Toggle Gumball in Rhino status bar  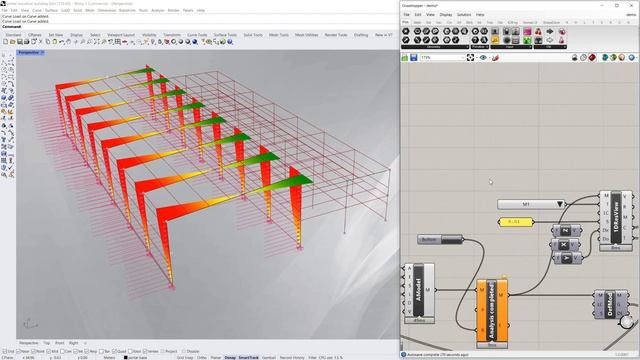(269, 358)
